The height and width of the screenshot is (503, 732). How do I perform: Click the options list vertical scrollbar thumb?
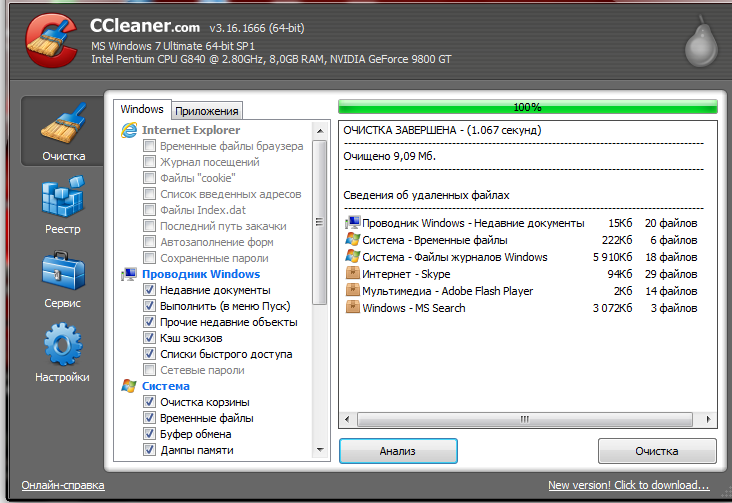click(x=320, y=222)
